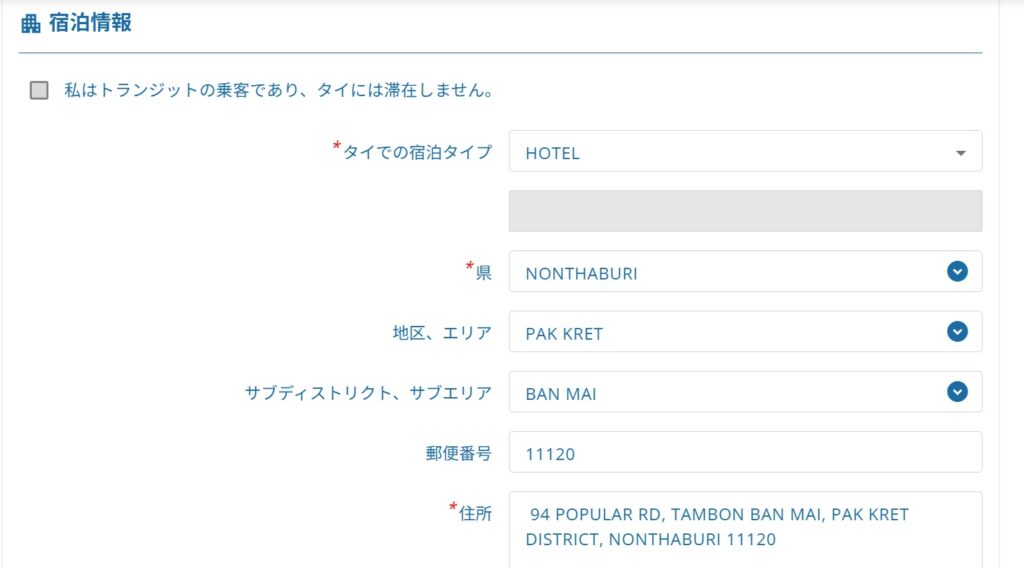Click the transit passenger checkbox label text
Viewport: 1024px width, 568px height.
279,90
